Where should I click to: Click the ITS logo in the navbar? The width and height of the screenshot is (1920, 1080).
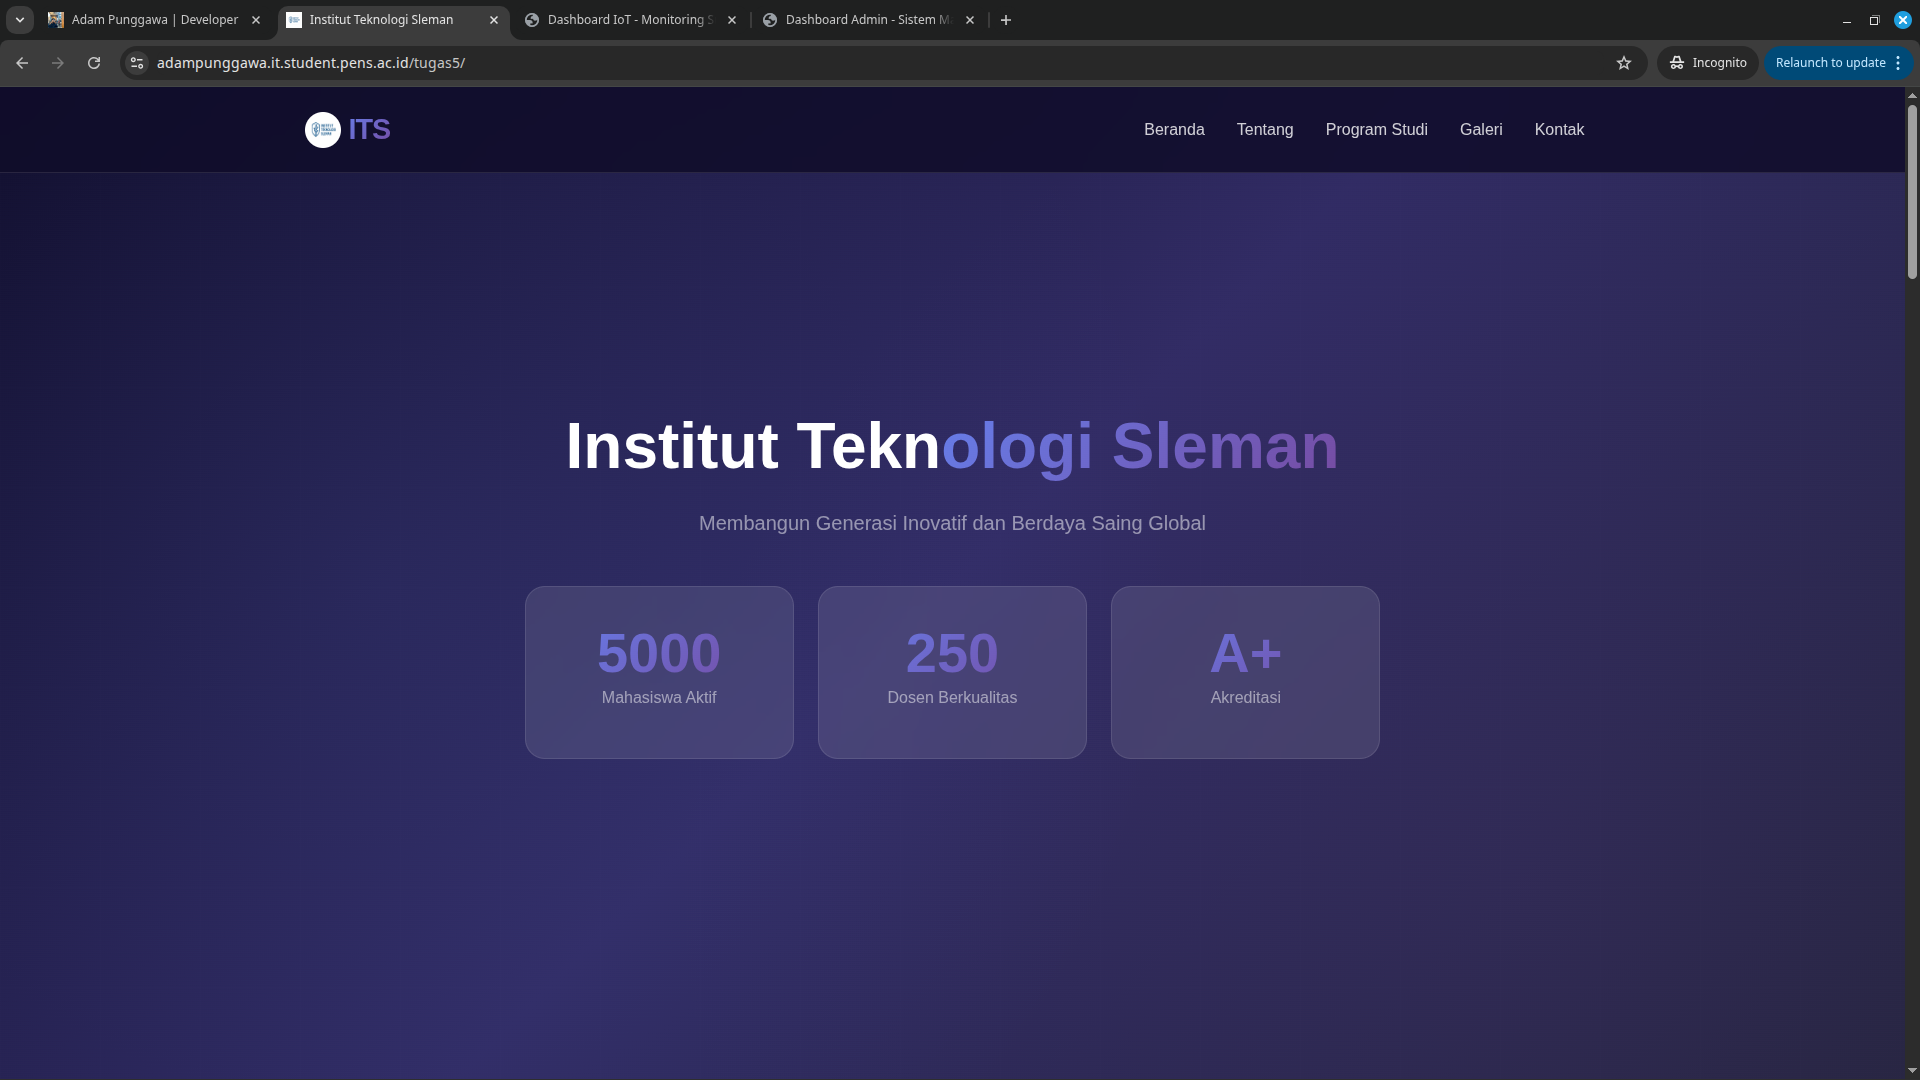click(x=345, y=129)
